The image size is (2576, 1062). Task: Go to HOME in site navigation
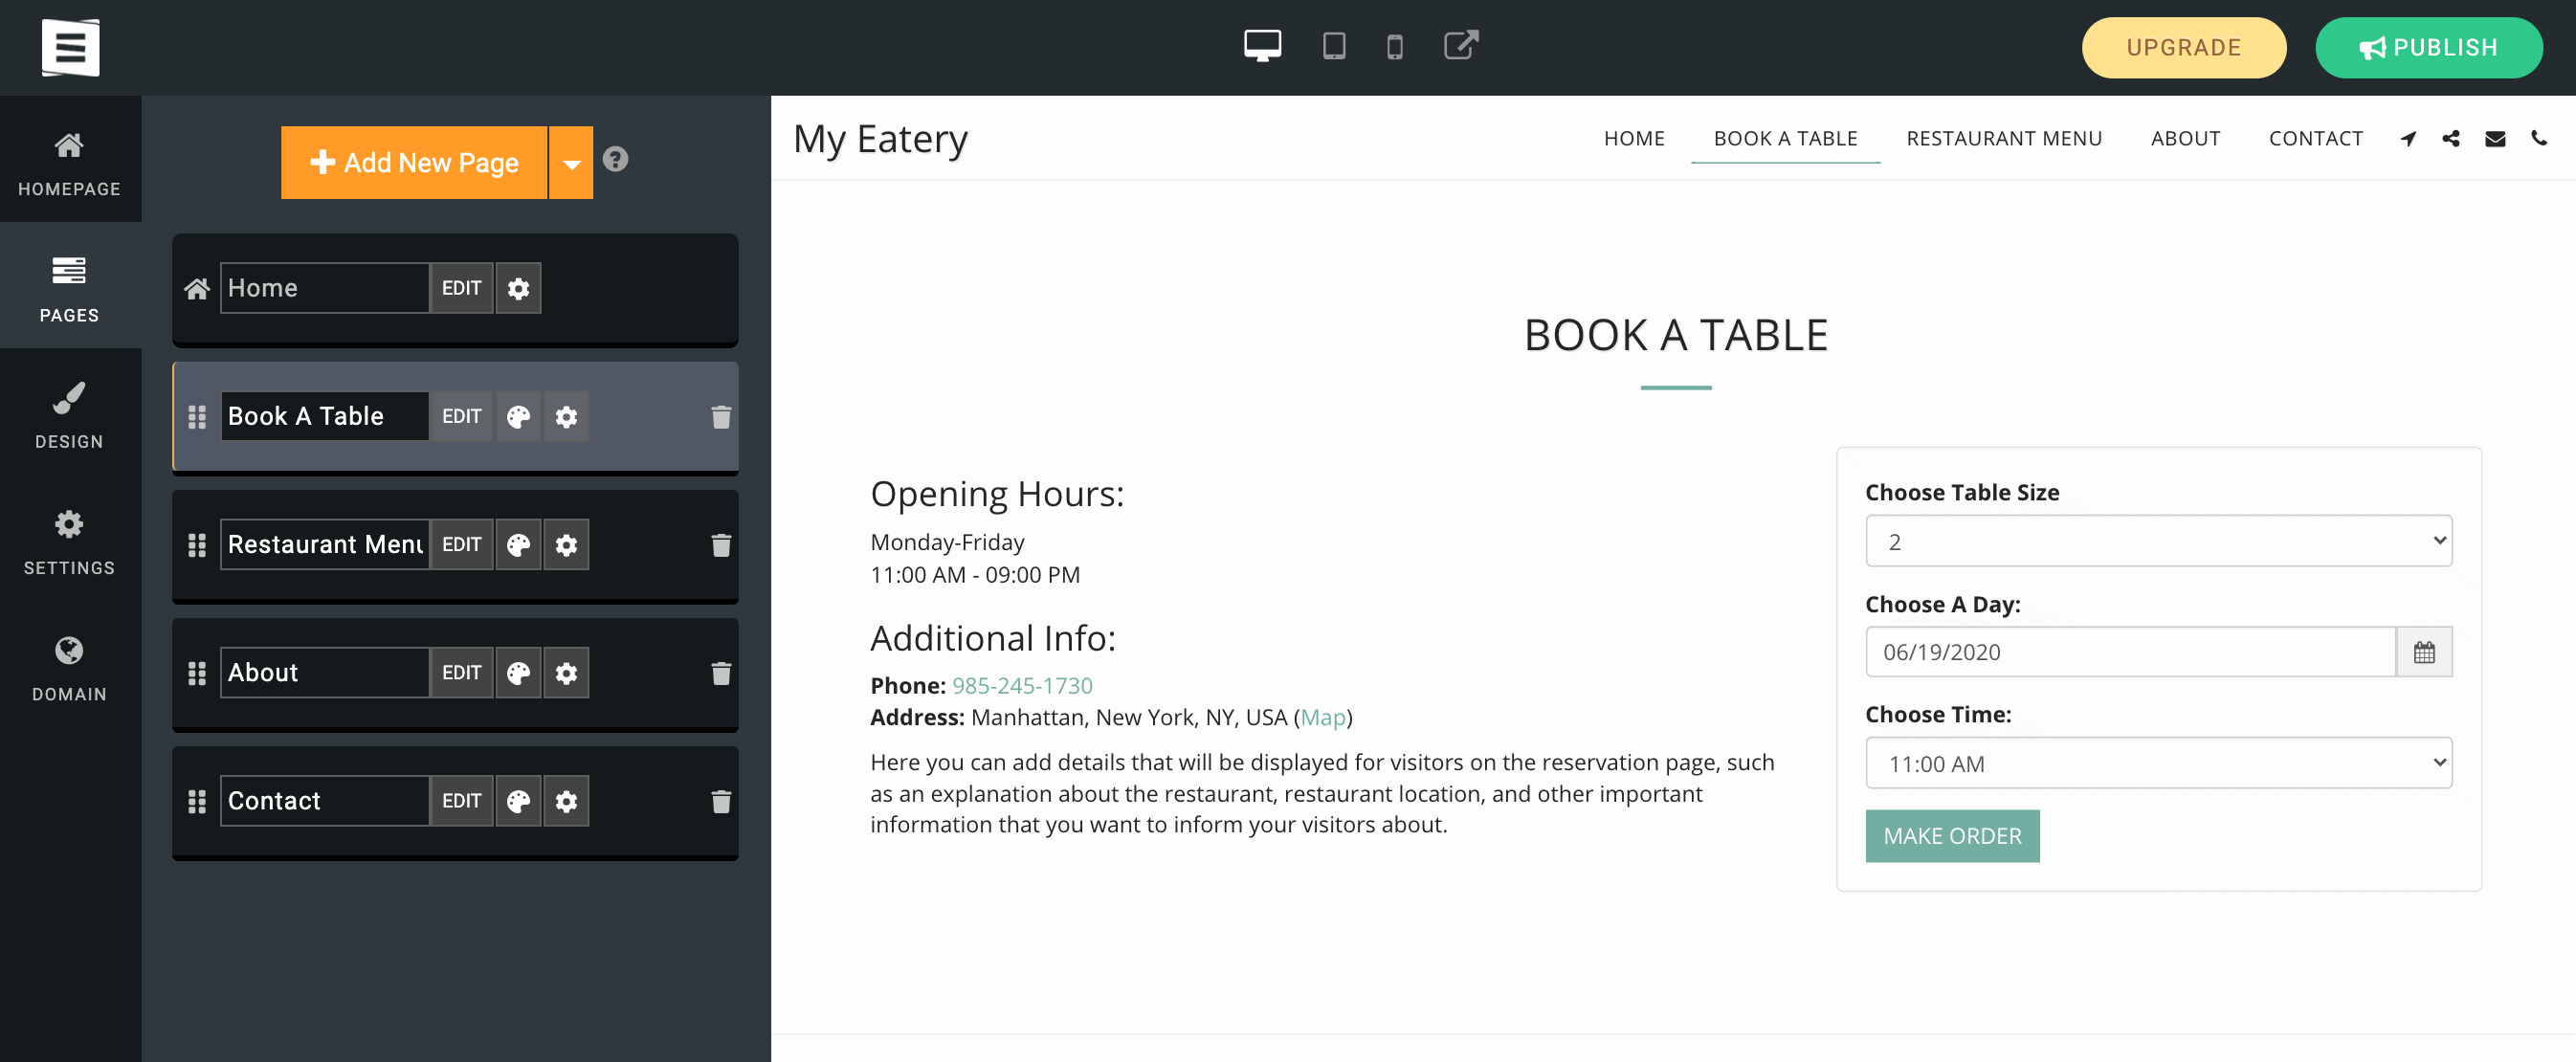1634,139
